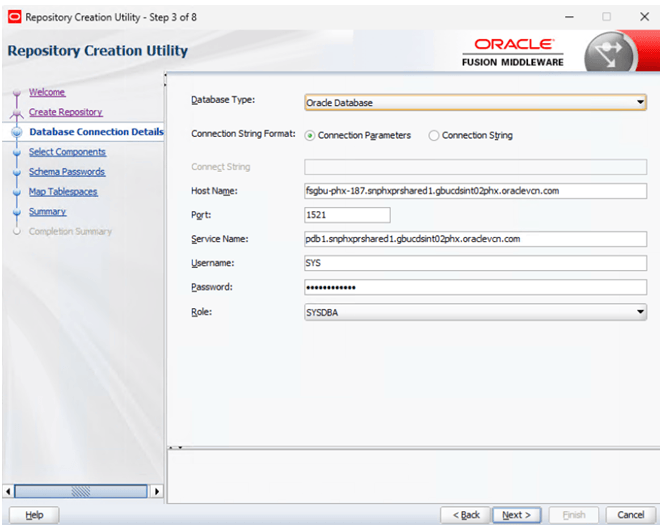Click the Port field containing 1521

347,215
